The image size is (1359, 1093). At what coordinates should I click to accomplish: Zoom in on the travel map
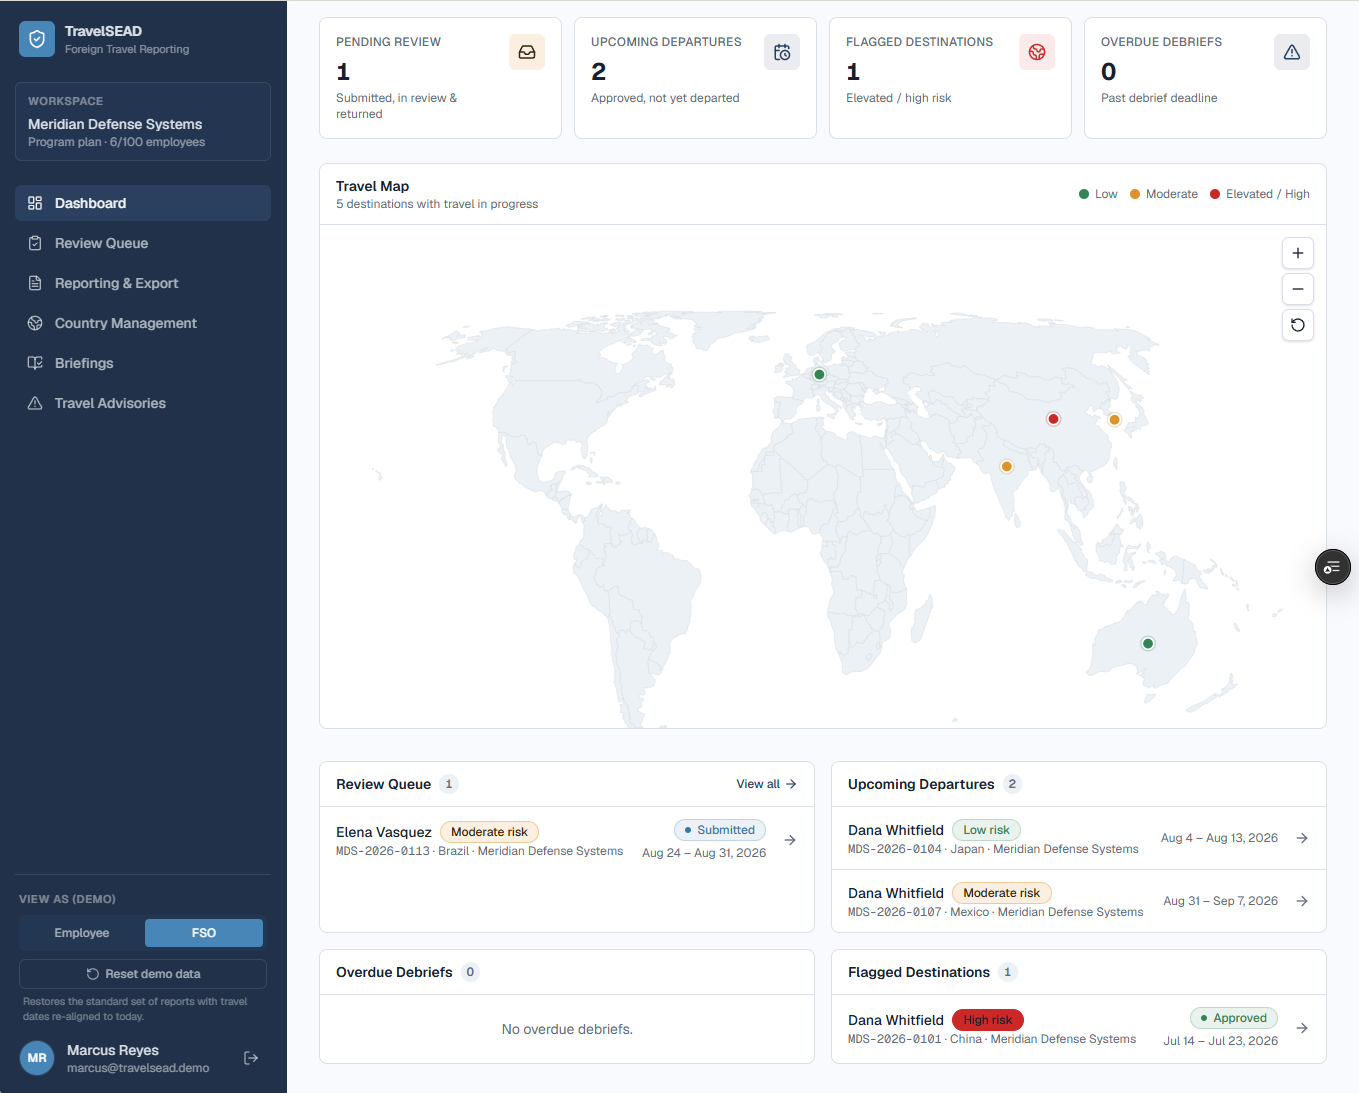coord(1298,253)
